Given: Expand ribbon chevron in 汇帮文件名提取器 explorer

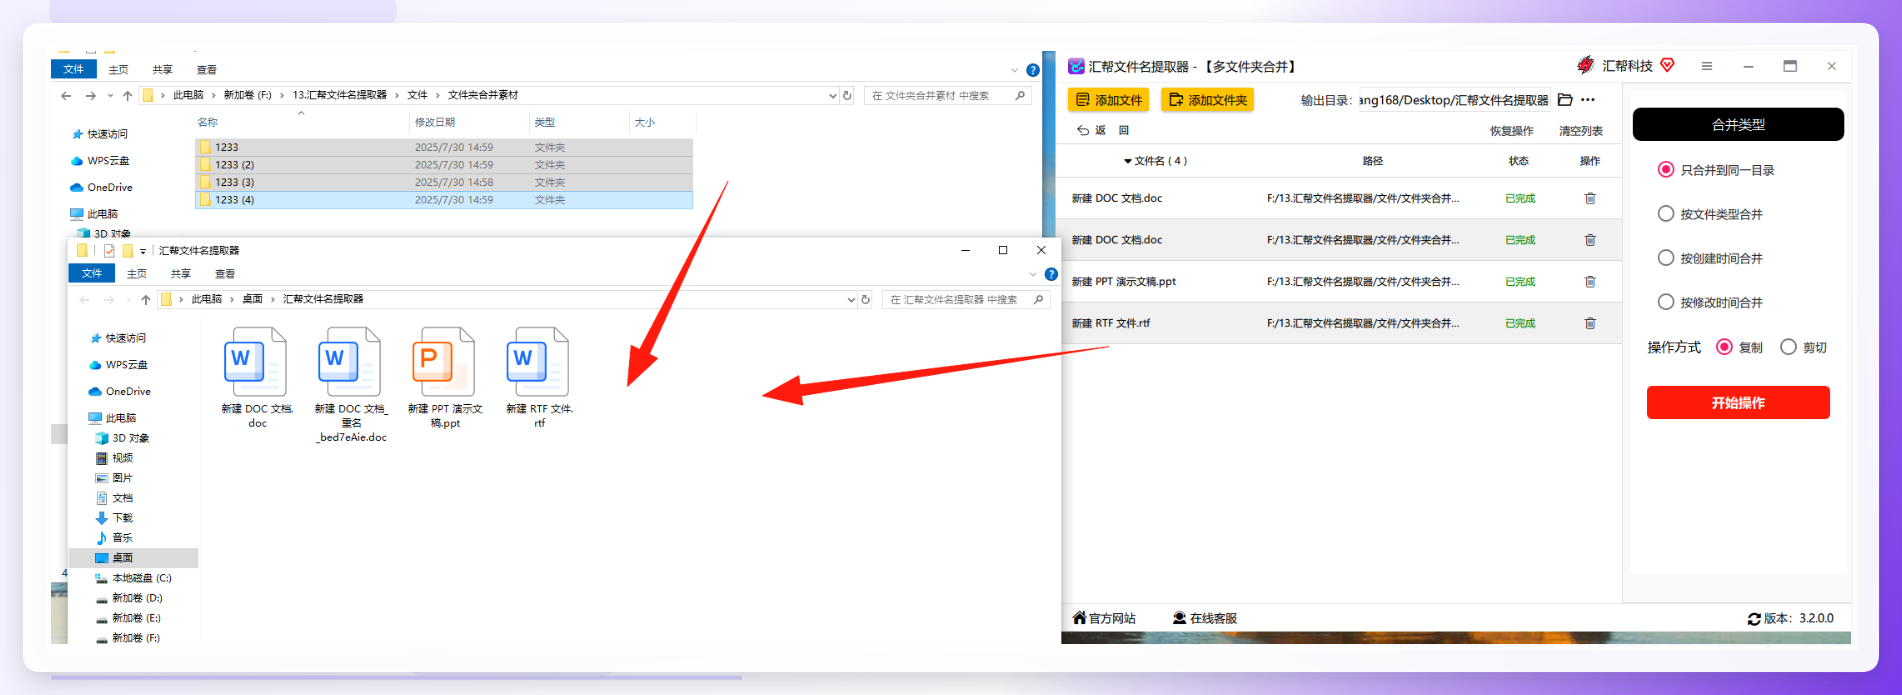Looking at the screenshot, I should tap(1033, 274).
